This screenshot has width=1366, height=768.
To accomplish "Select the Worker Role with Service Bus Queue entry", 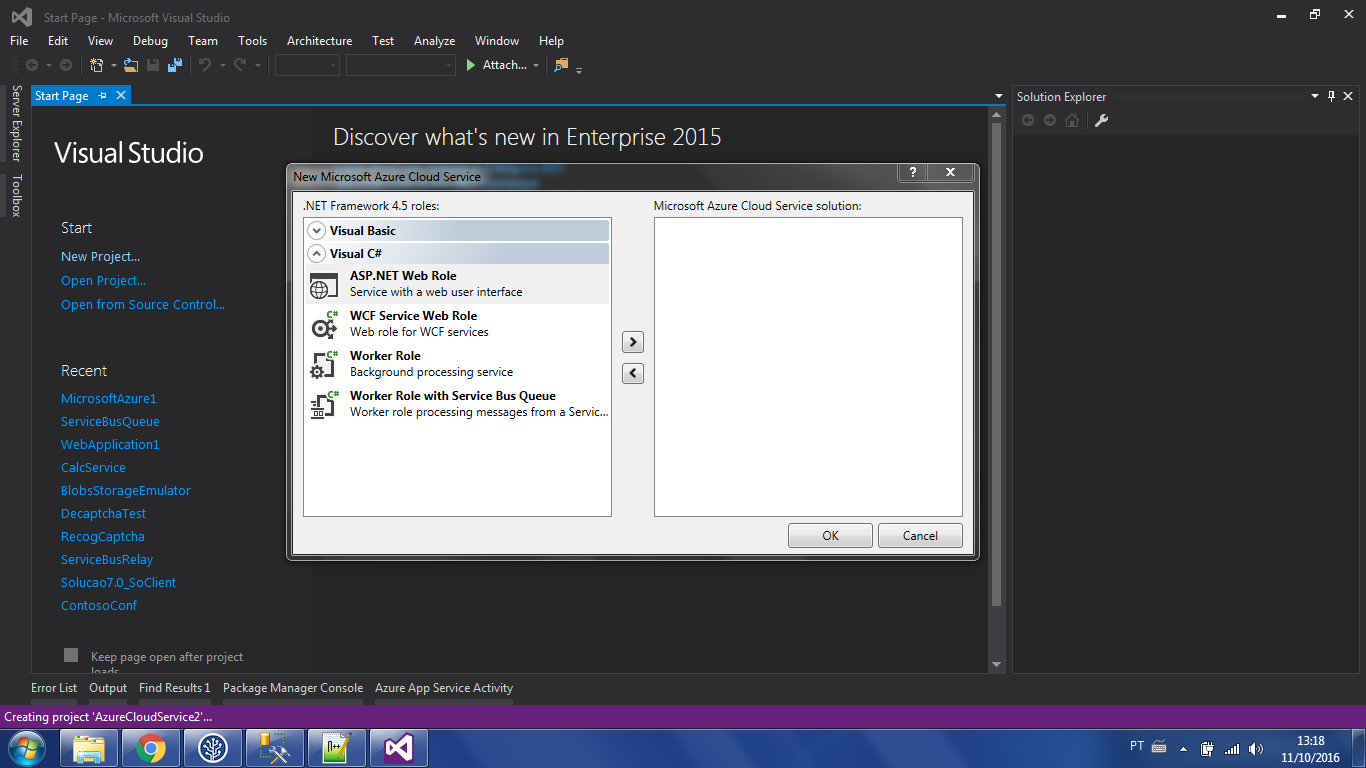I will (x=457, y=404).
